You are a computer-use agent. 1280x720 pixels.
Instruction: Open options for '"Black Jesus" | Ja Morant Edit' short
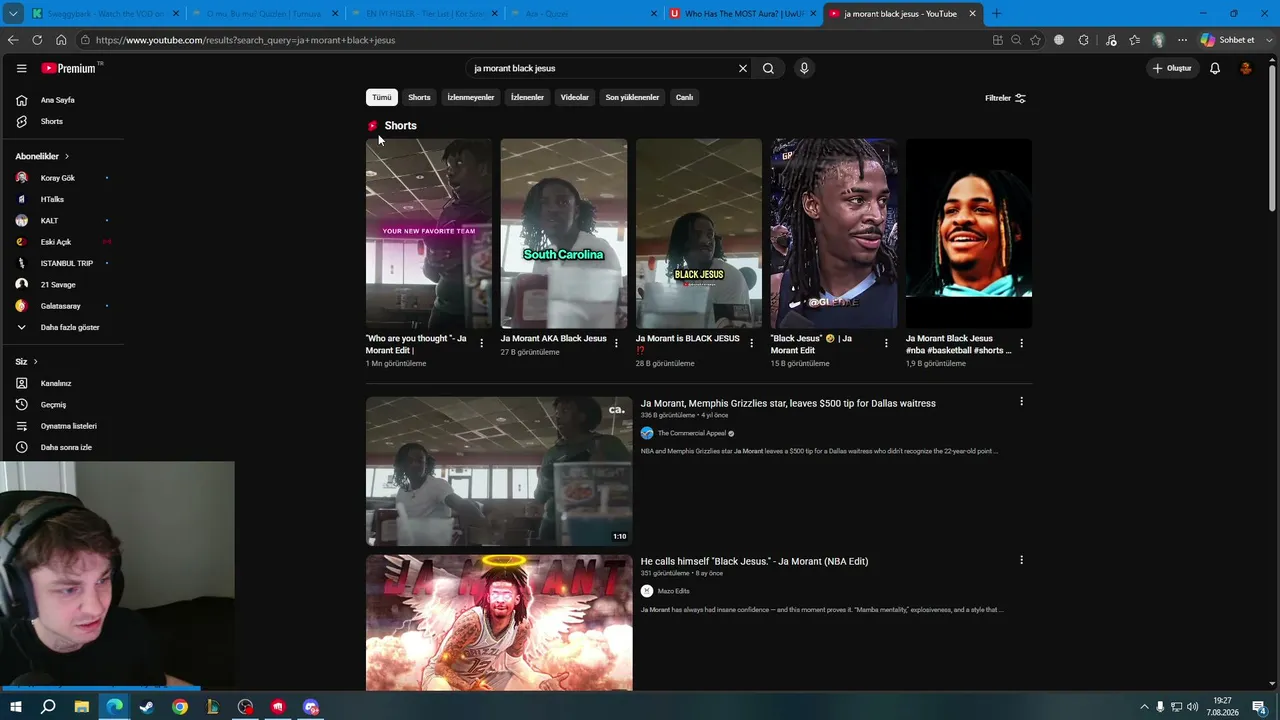[x=886, y=343]
